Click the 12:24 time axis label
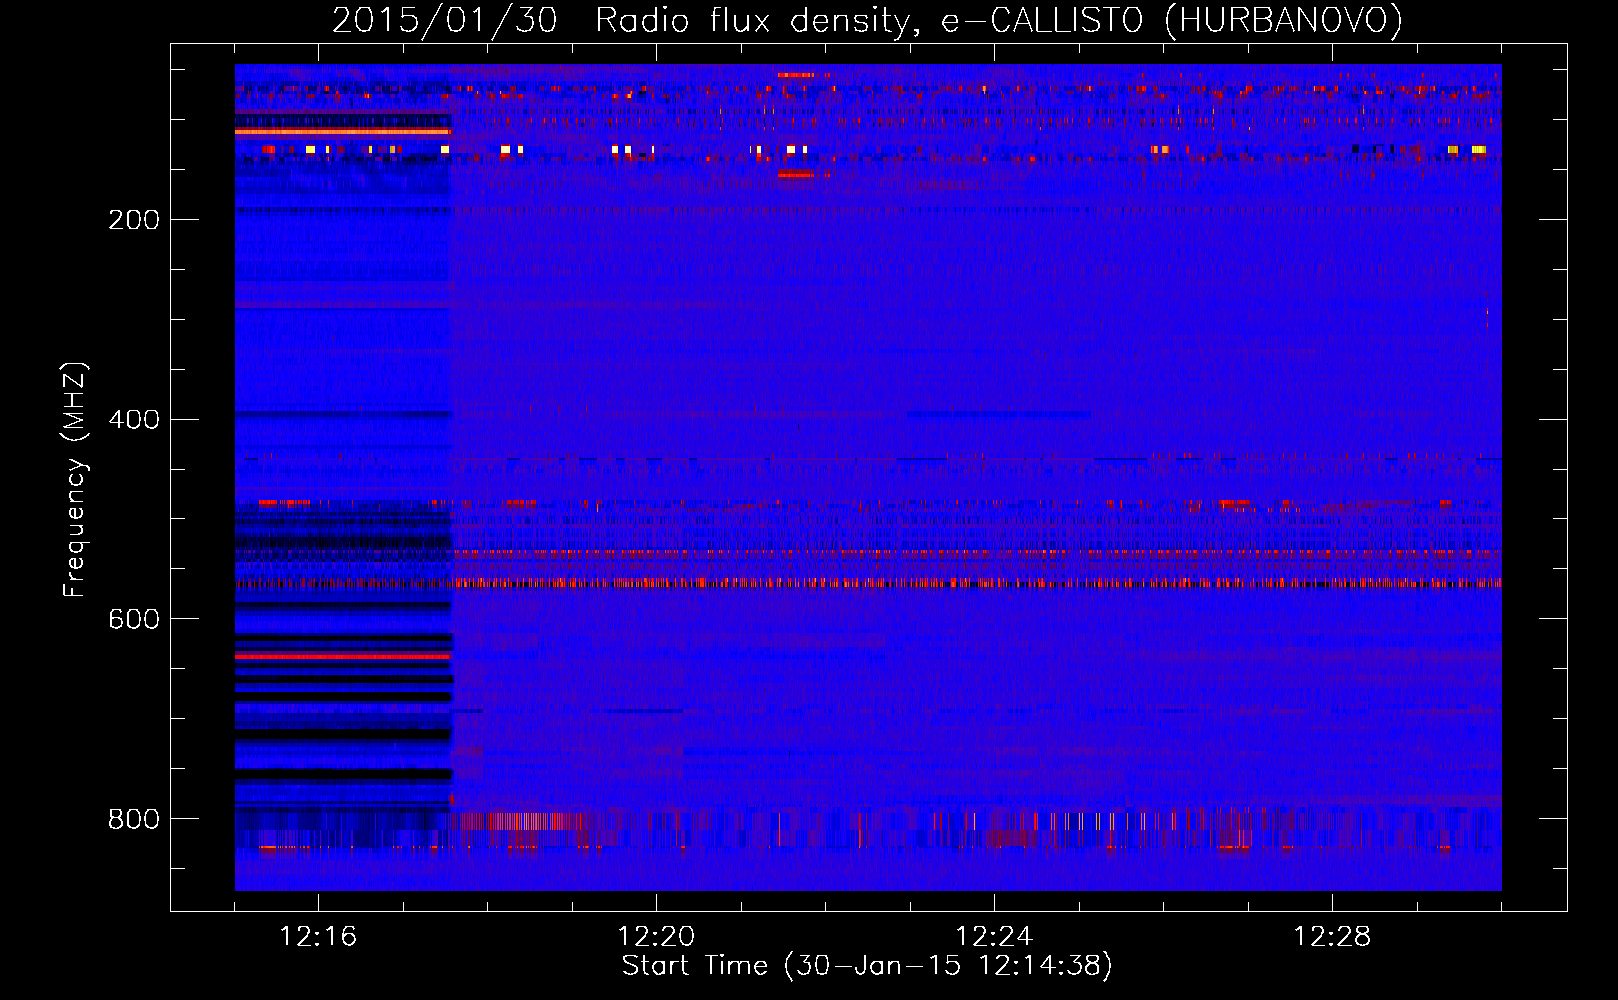The image size is (1618, 1000). point(994,937)
